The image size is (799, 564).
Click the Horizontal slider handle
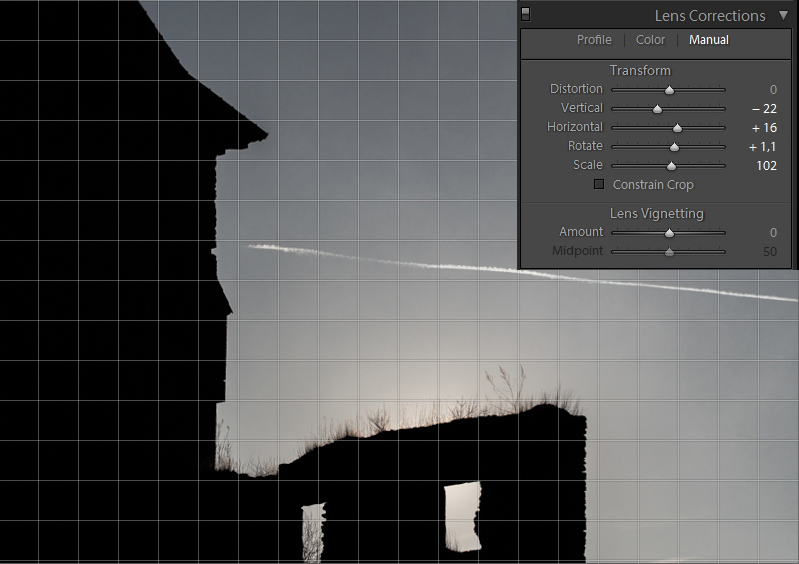pos(677,128)
